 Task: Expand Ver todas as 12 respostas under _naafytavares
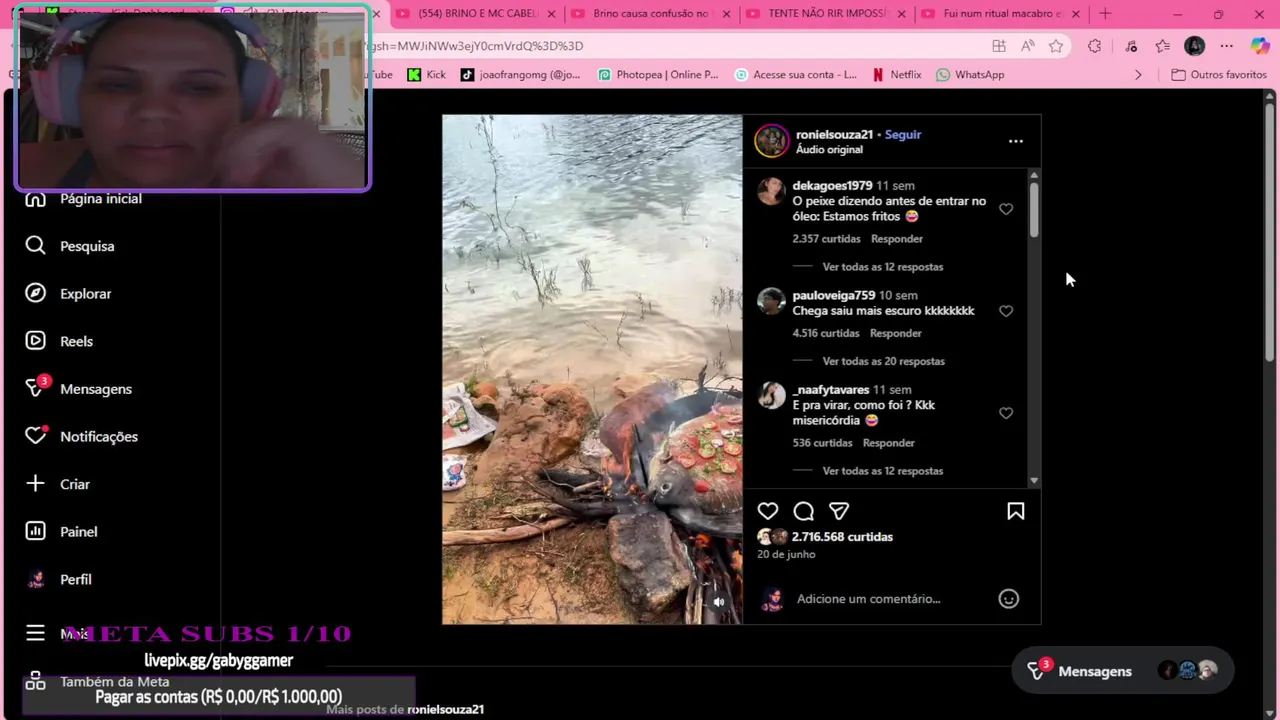pyautogui.click(x=882, y=471)
